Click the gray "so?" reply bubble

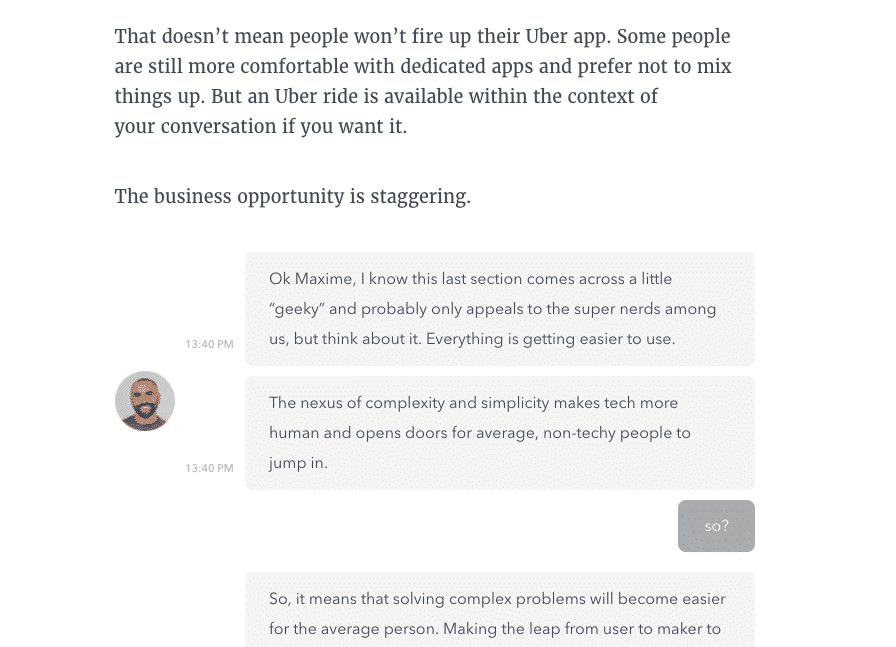[x=716, y=526]
